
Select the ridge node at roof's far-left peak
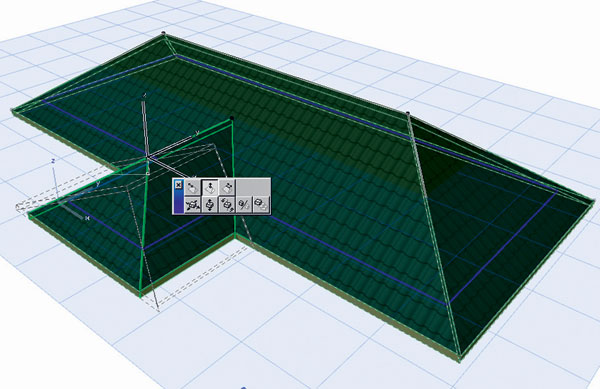tap(164, 34)
